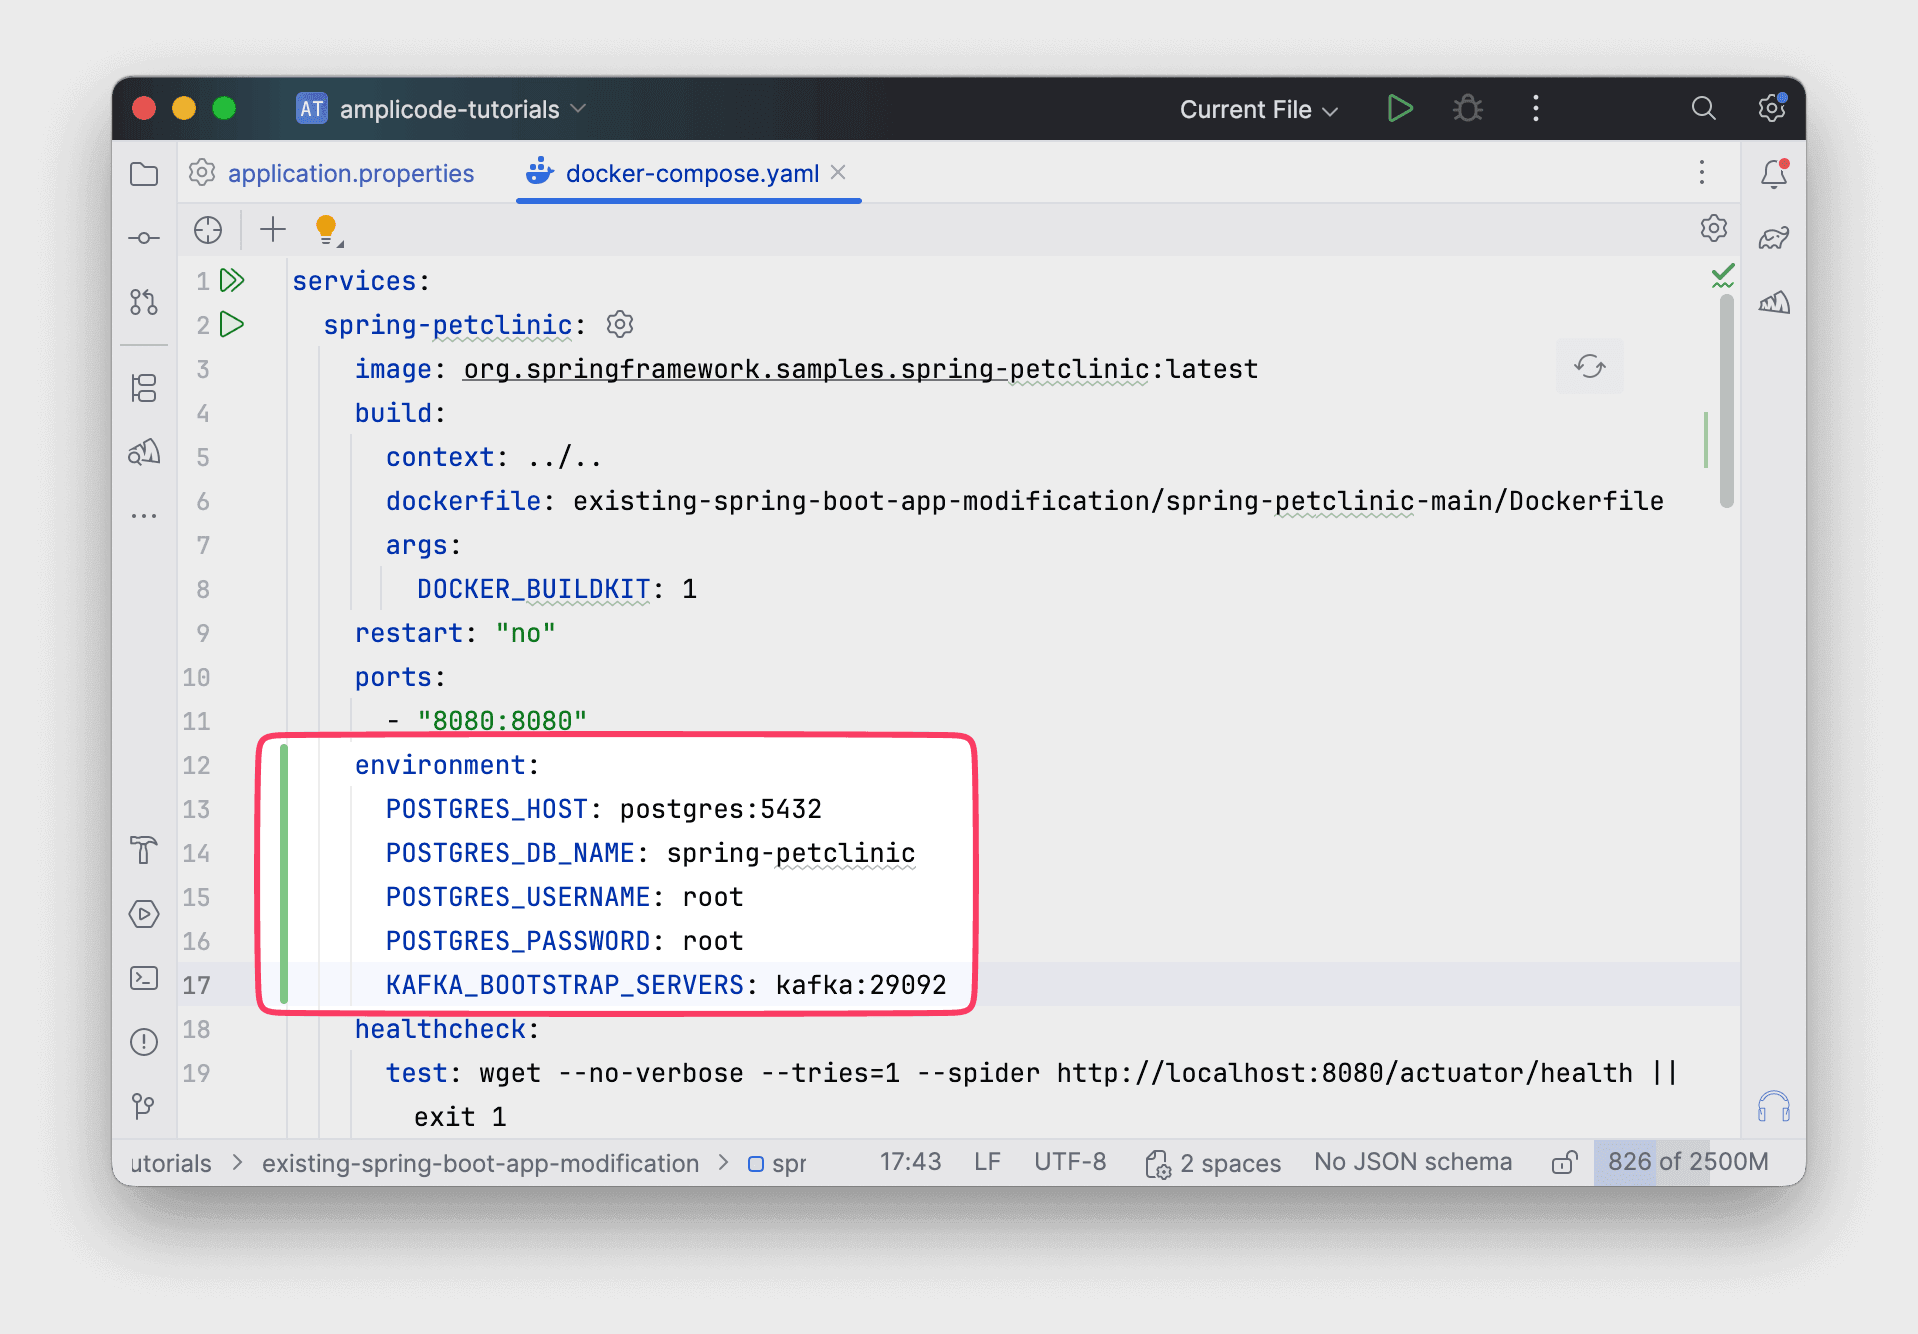The height and width of the screenshot is (1334, 1918).
Task: Click the DOCKER_BUILDKIT key text
Action: point(534,589)
